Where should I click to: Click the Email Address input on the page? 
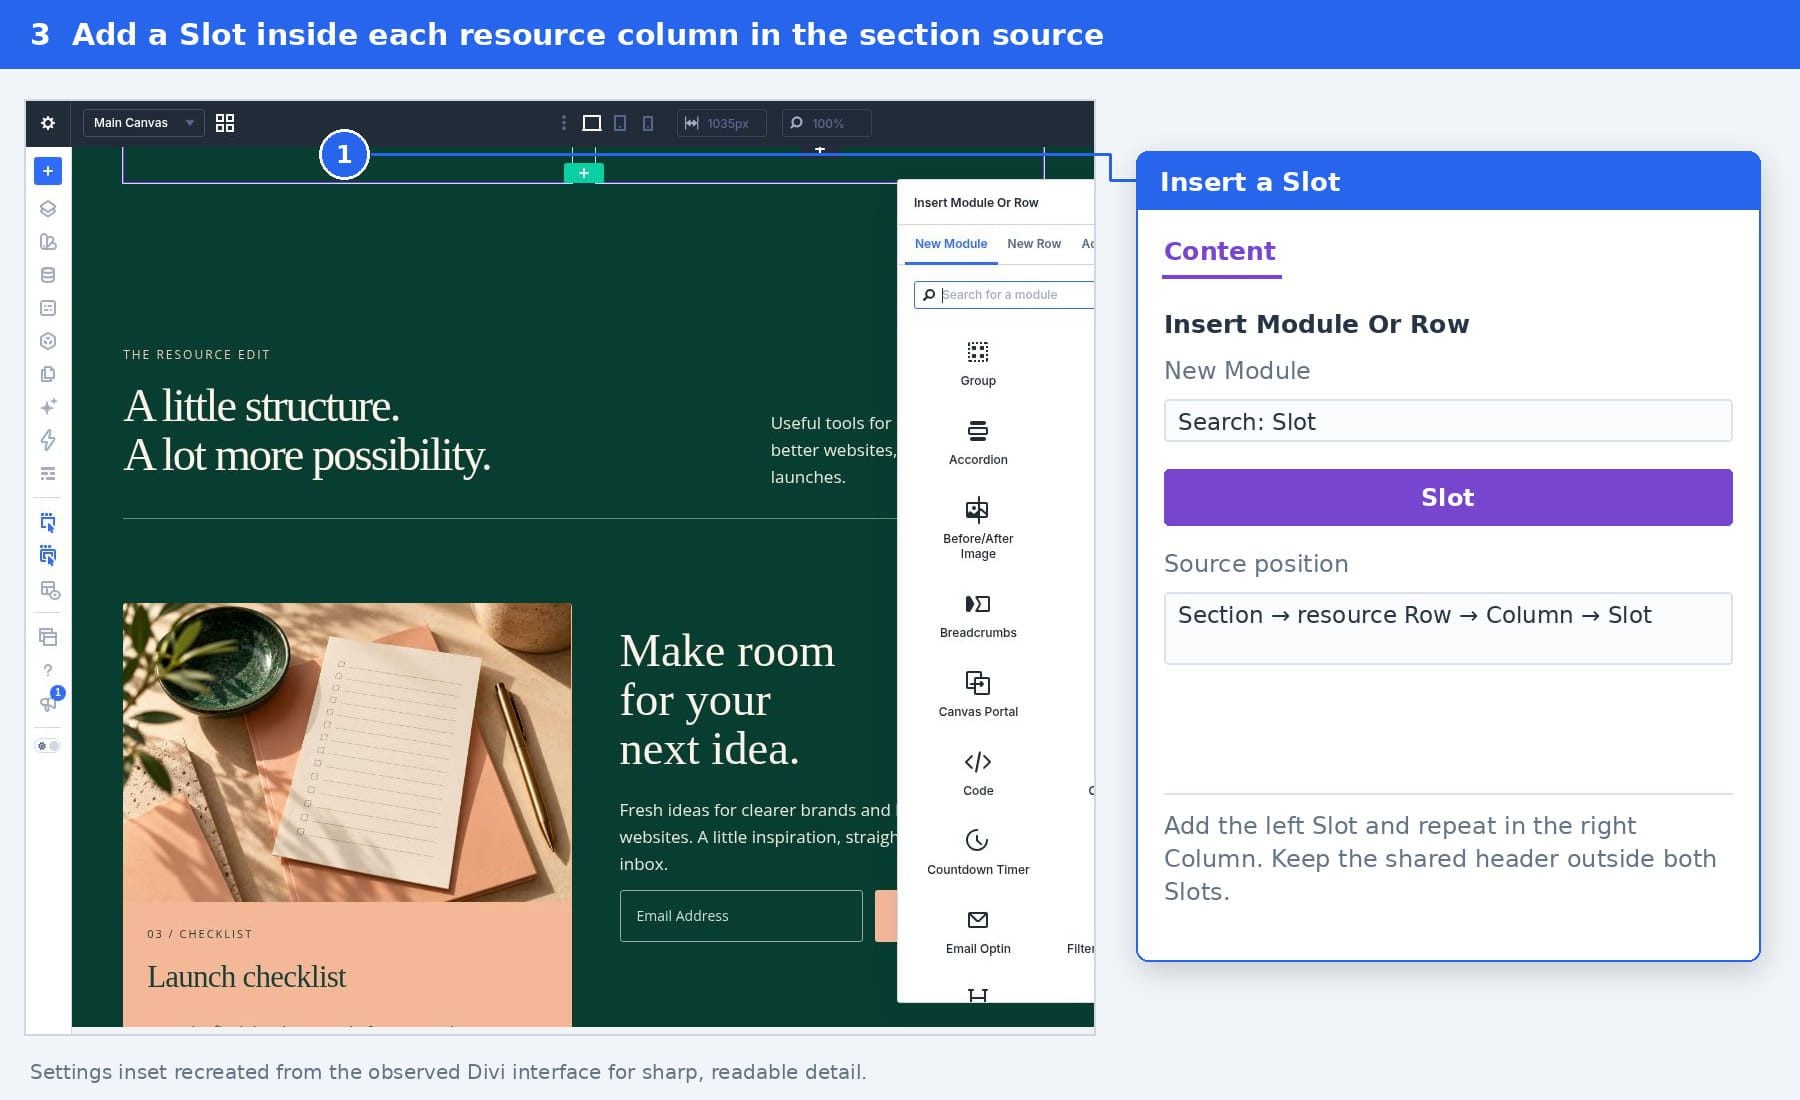tap(741, 916)
